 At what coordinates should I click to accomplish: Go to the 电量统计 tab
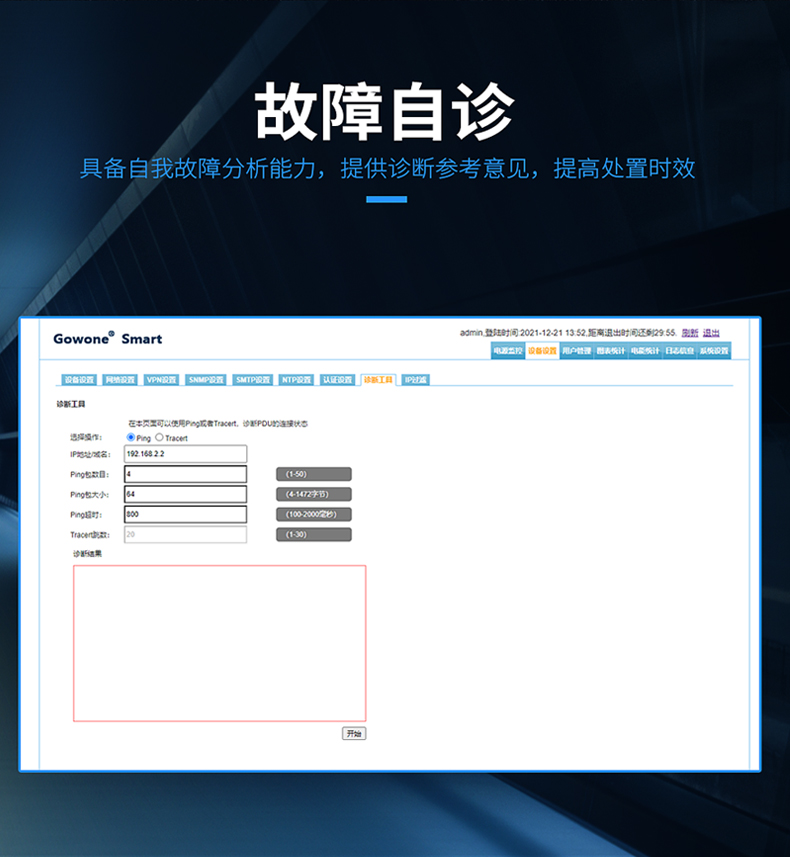coord(645,351)
